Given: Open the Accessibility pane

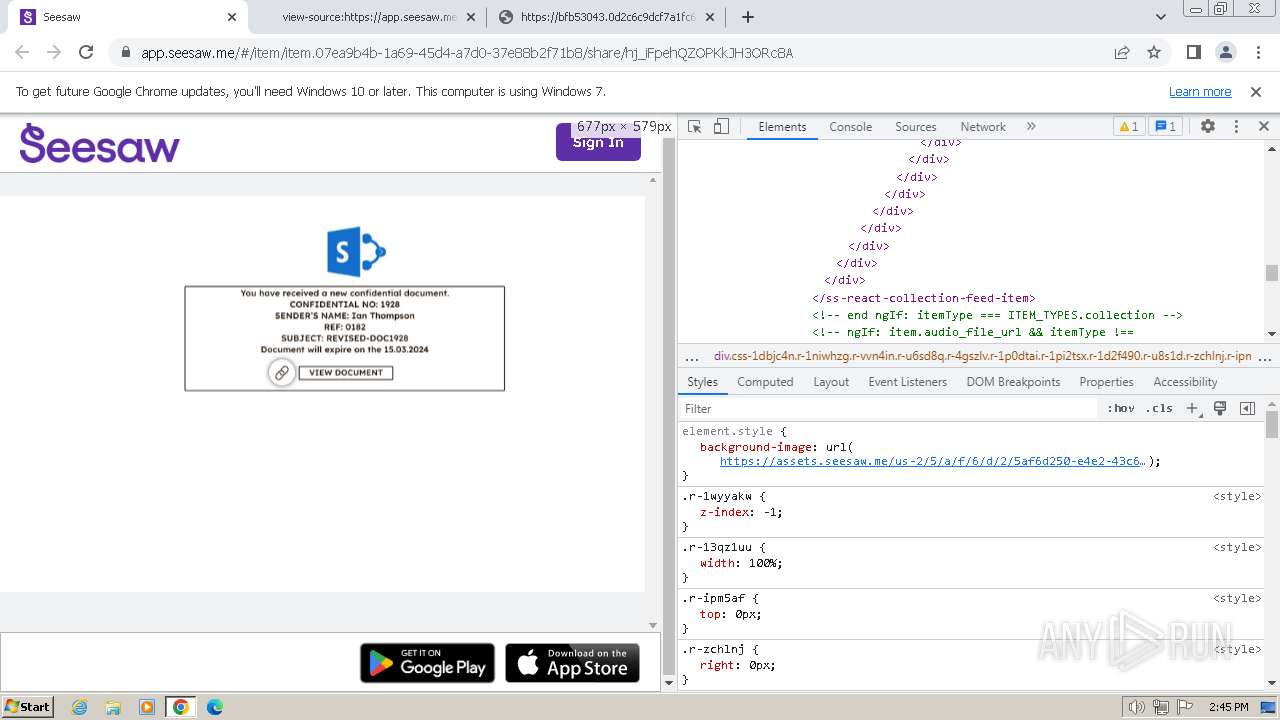Looking at the screenshot, I should [1185, 382].
